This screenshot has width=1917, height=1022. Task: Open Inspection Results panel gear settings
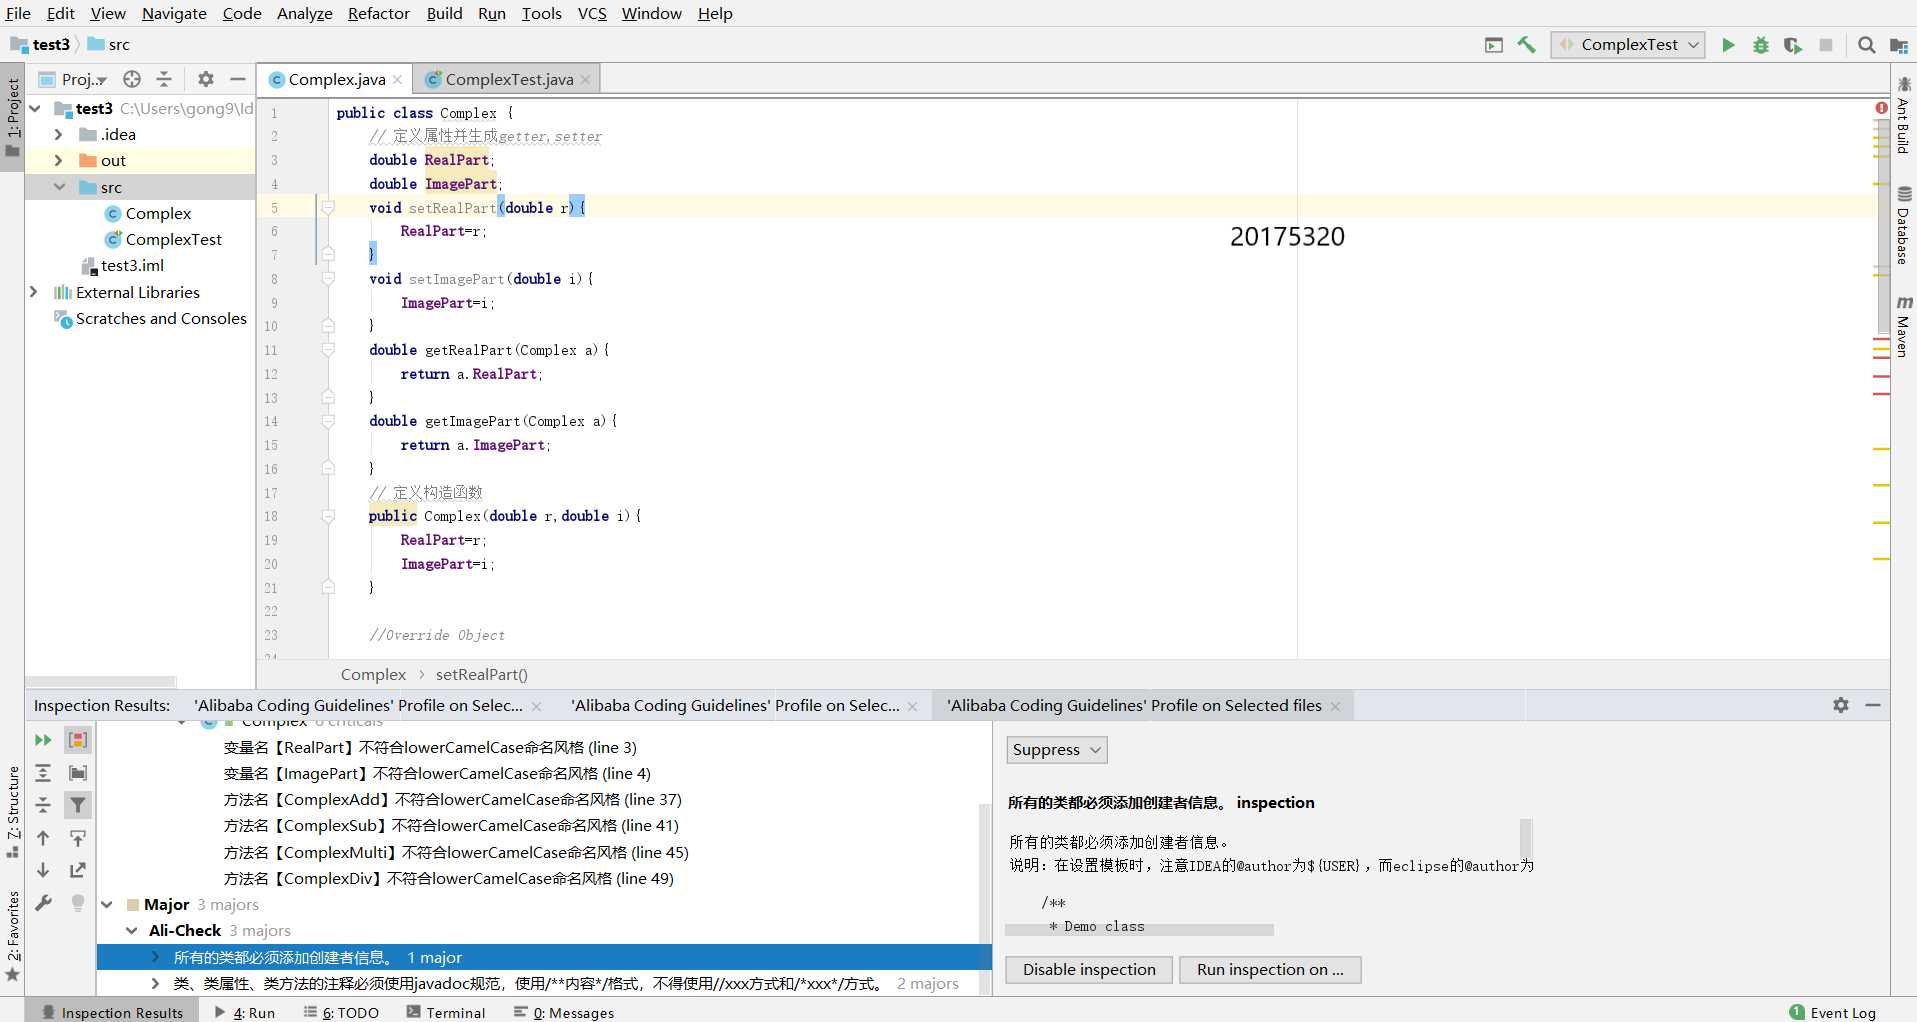click(x=1841, y=705)
